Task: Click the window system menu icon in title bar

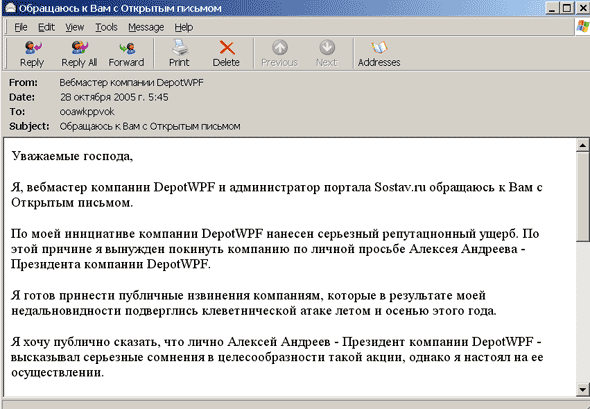Action: [10, 8]
